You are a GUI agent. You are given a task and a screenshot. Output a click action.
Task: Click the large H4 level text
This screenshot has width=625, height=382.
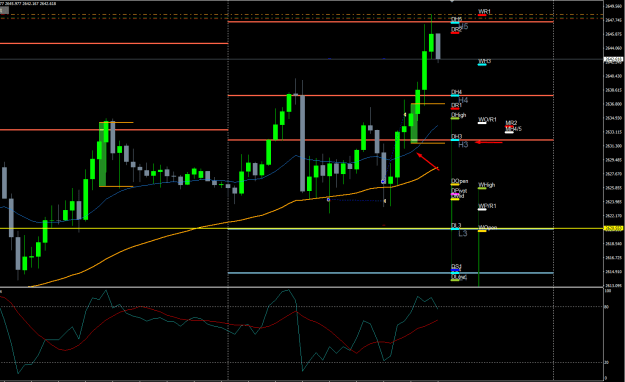click(x=463, y=100)
